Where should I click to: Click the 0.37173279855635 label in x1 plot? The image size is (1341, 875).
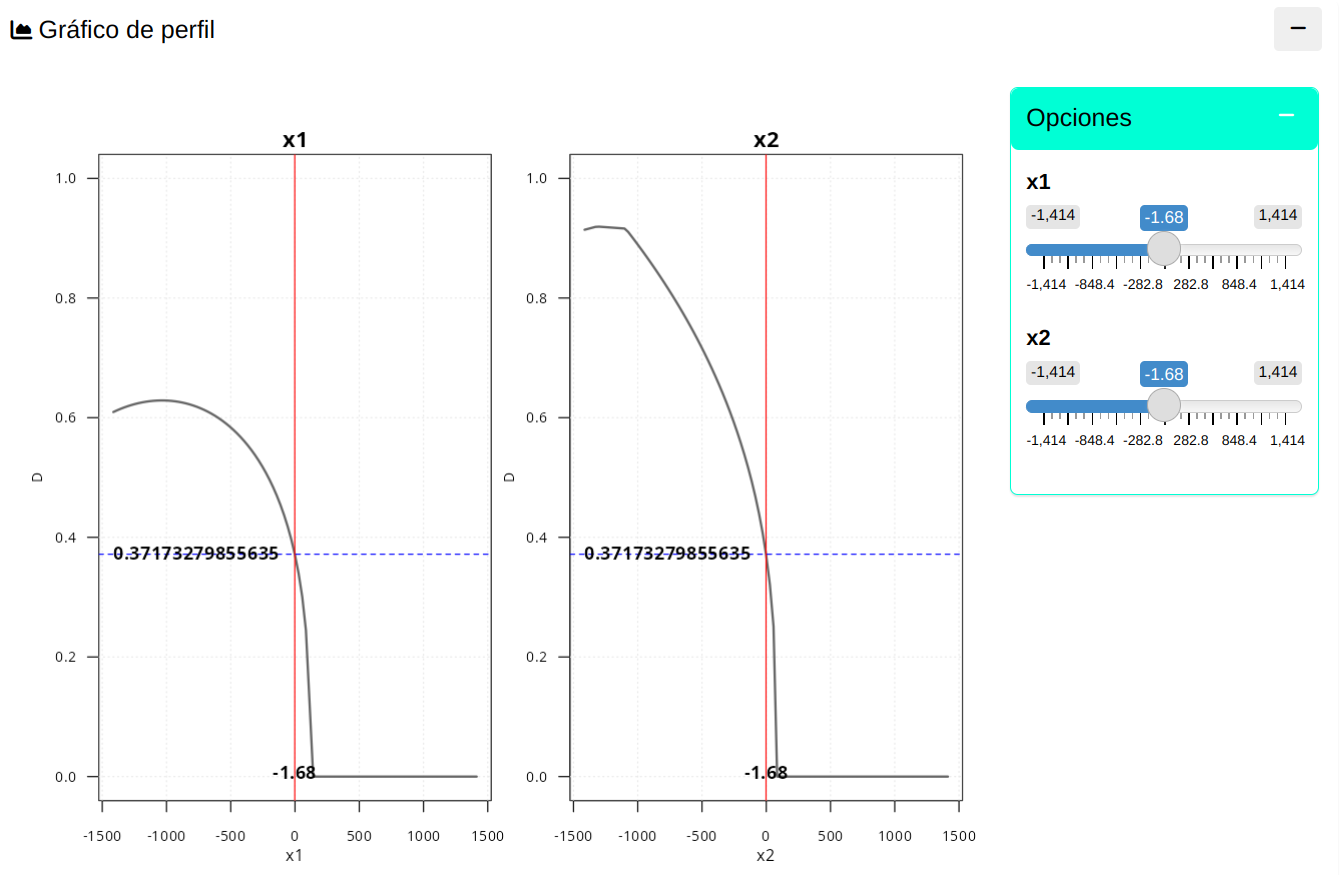point(195,554)
